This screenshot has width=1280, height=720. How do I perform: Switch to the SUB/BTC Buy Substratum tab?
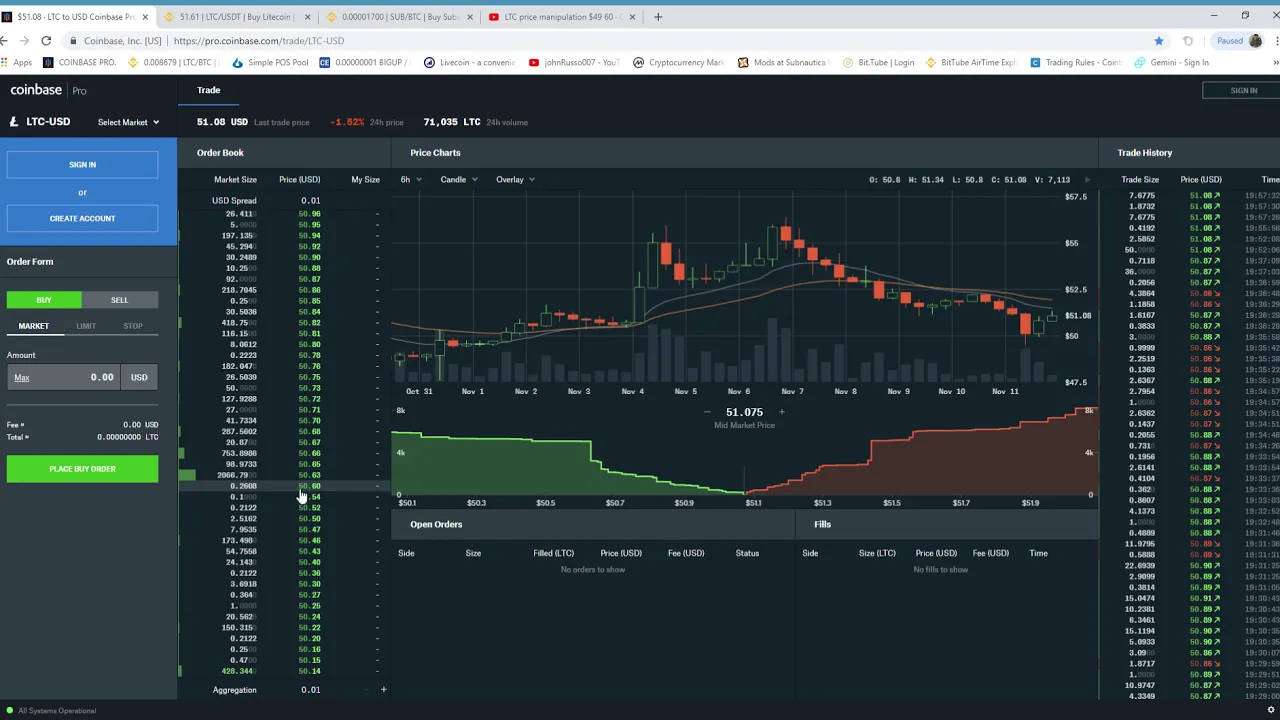coord(400,17)
